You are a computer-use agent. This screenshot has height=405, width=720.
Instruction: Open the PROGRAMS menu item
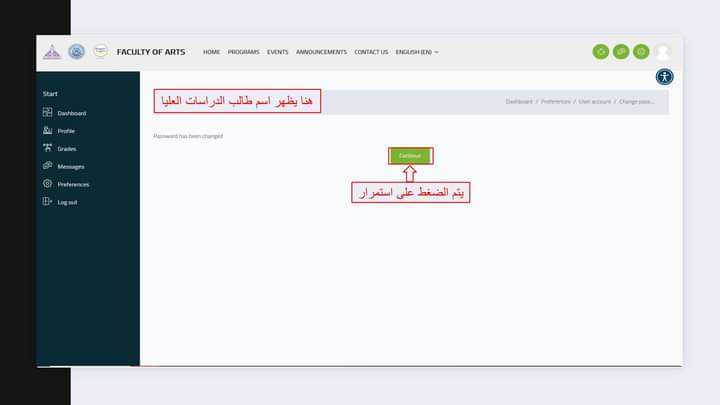(x=243, y=52)
